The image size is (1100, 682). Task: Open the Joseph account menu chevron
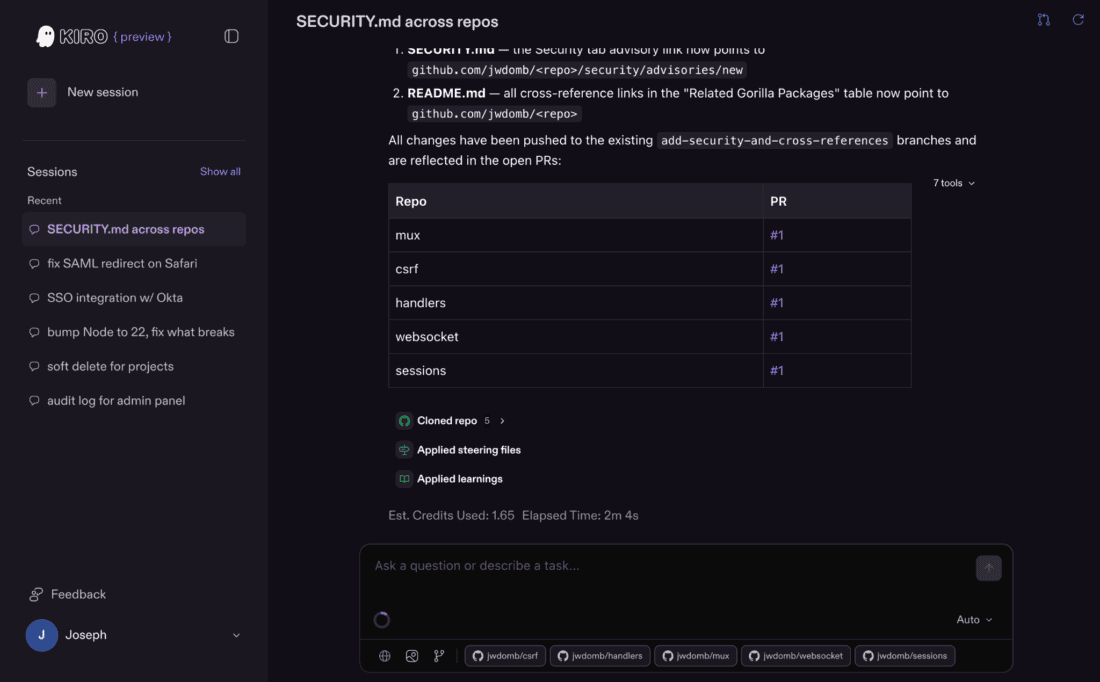[236, 635]
